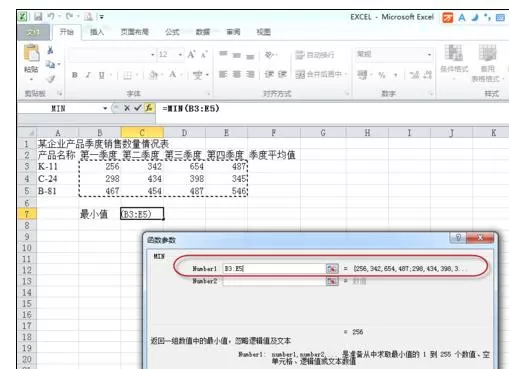This screenshot has width=509, height=369.
Task: Click the Undo icon in quick access toolbar
Action: tap(51, 16)
